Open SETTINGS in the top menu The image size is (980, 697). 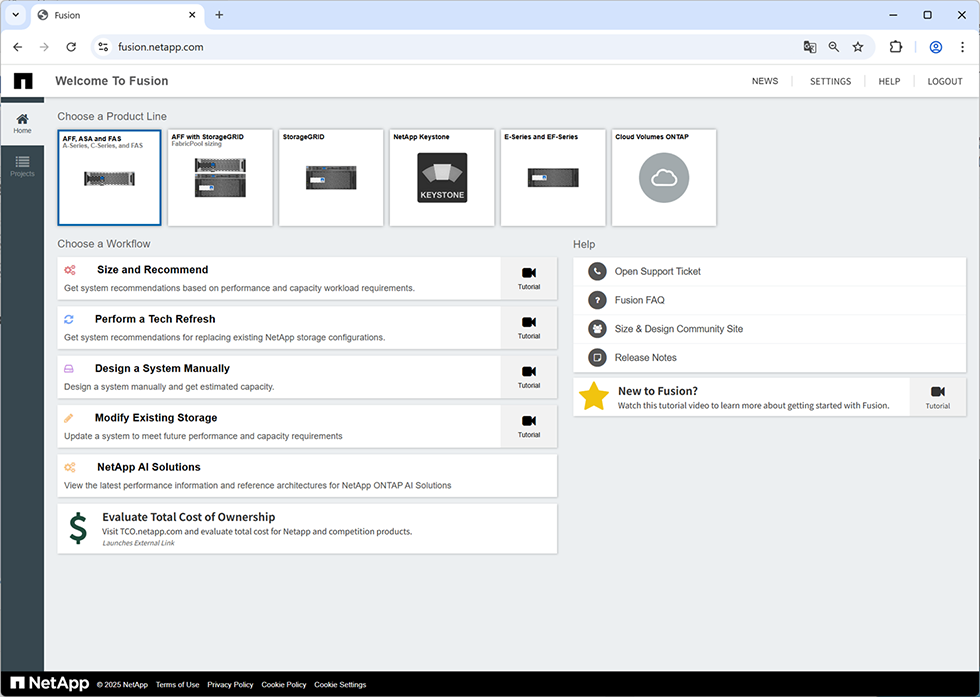(x=831, y=81)
